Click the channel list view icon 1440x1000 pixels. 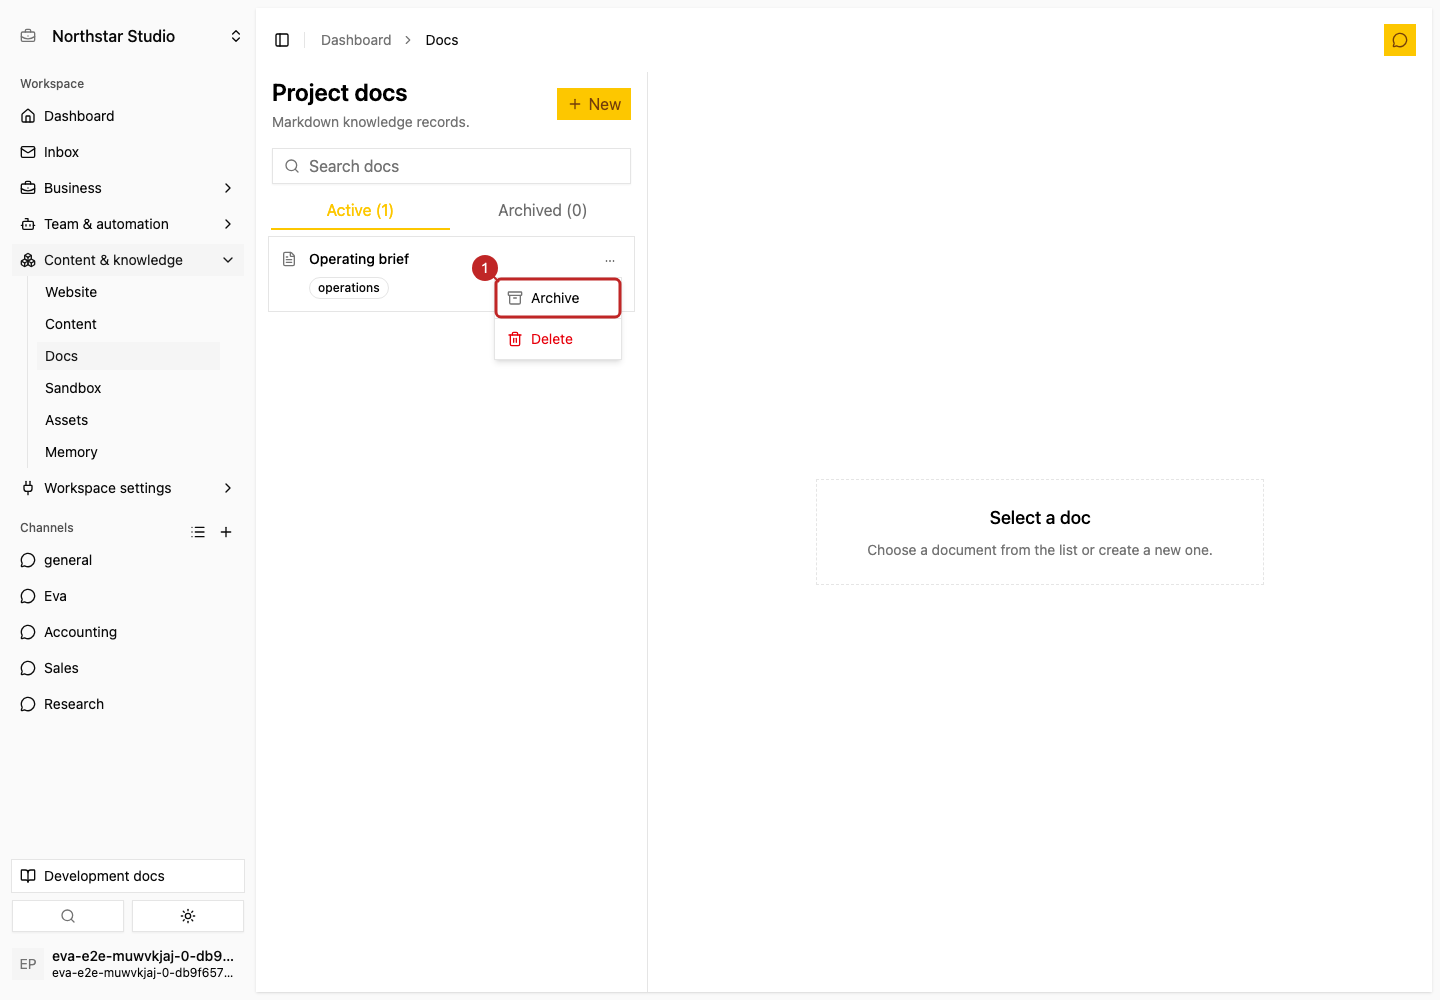pos(198,532)
